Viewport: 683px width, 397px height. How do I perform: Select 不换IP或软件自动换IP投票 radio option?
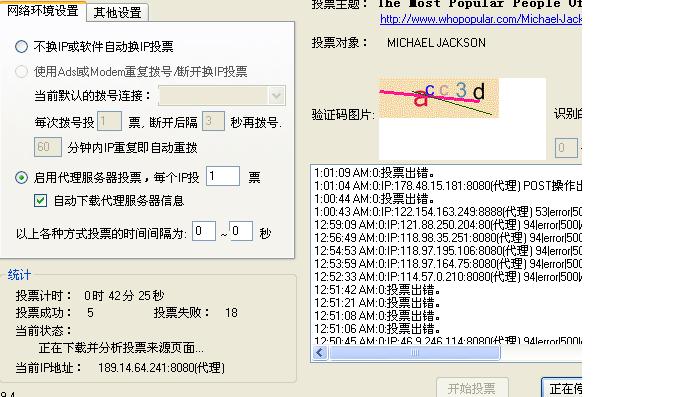tap(21, 46)
